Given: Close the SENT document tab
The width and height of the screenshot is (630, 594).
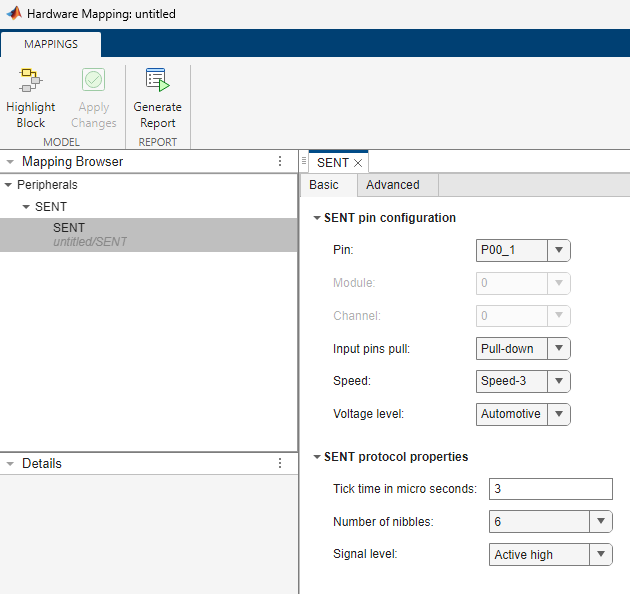Looking at the screenshot, I should pyautogui.click(x=358, y=163).
